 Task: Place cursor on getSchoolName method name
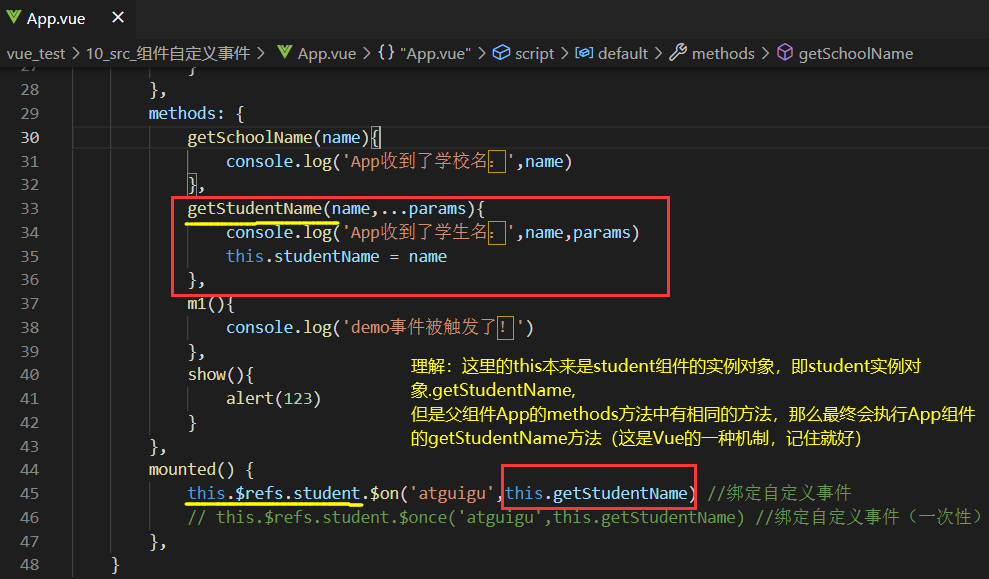click(x=250, y=137)
